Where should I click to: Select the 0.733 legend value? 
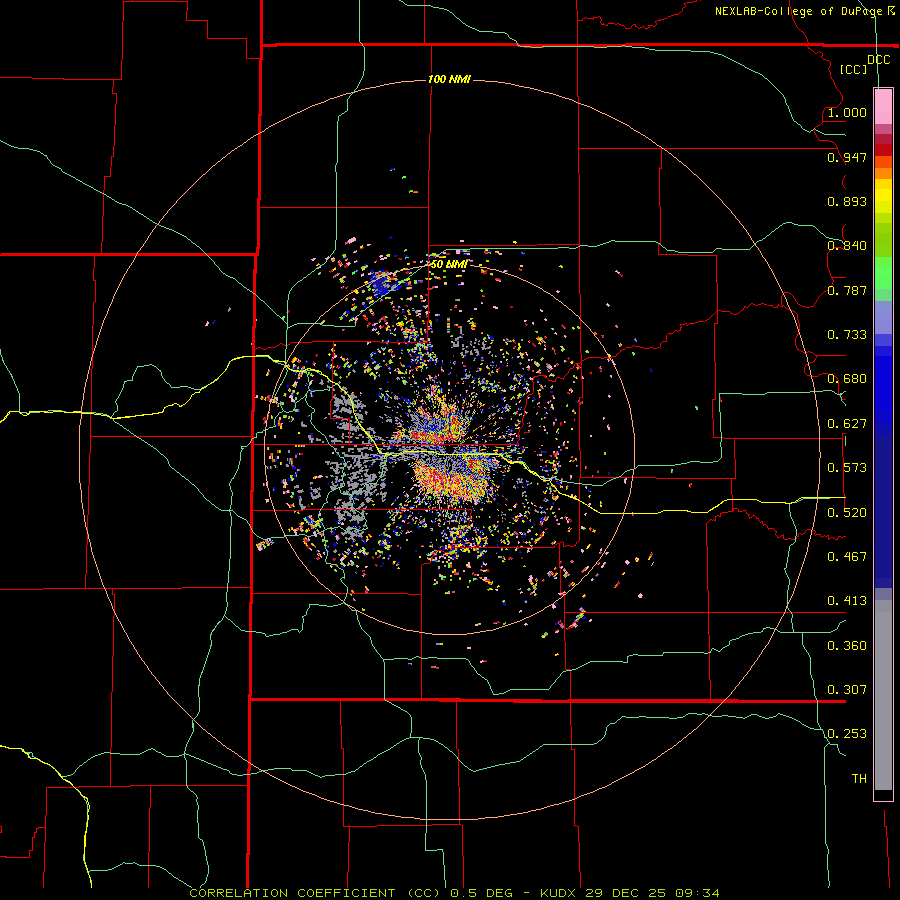click(847, 335)
